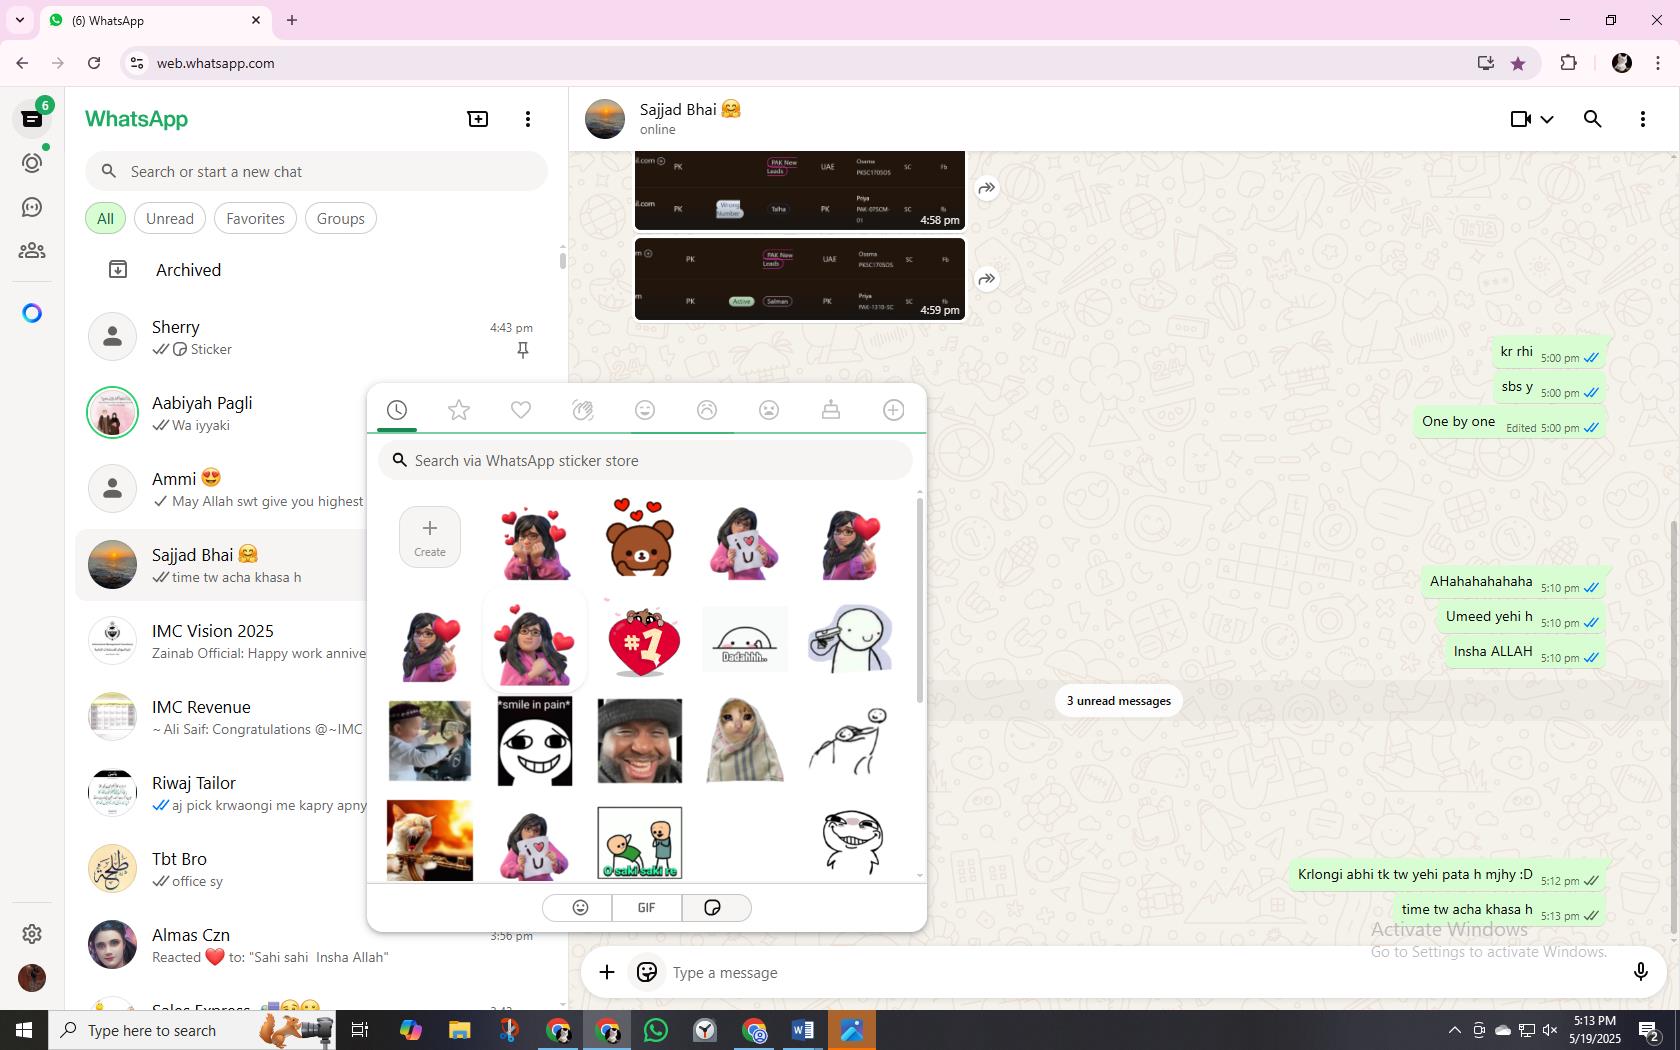This screenshot has width=1680, height=1050.
Task: Forward the 4:59 pm image message
Action: coord(987,279)
